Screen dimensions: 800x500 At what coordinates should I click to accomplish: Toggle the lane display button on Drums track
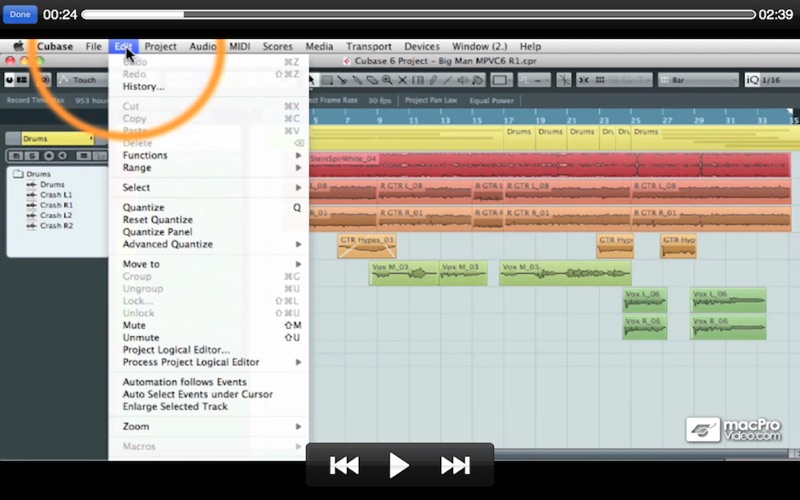[x=84, y=156]
